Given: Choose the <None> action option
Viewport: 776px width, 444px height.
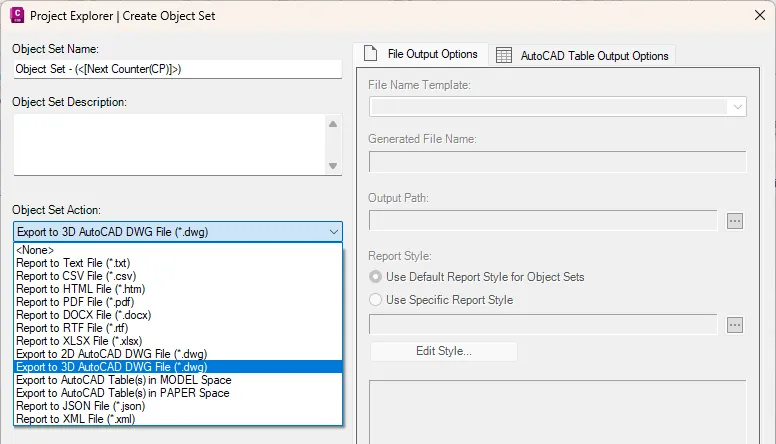Looking at the screenshot, I should tap(36, 250).
